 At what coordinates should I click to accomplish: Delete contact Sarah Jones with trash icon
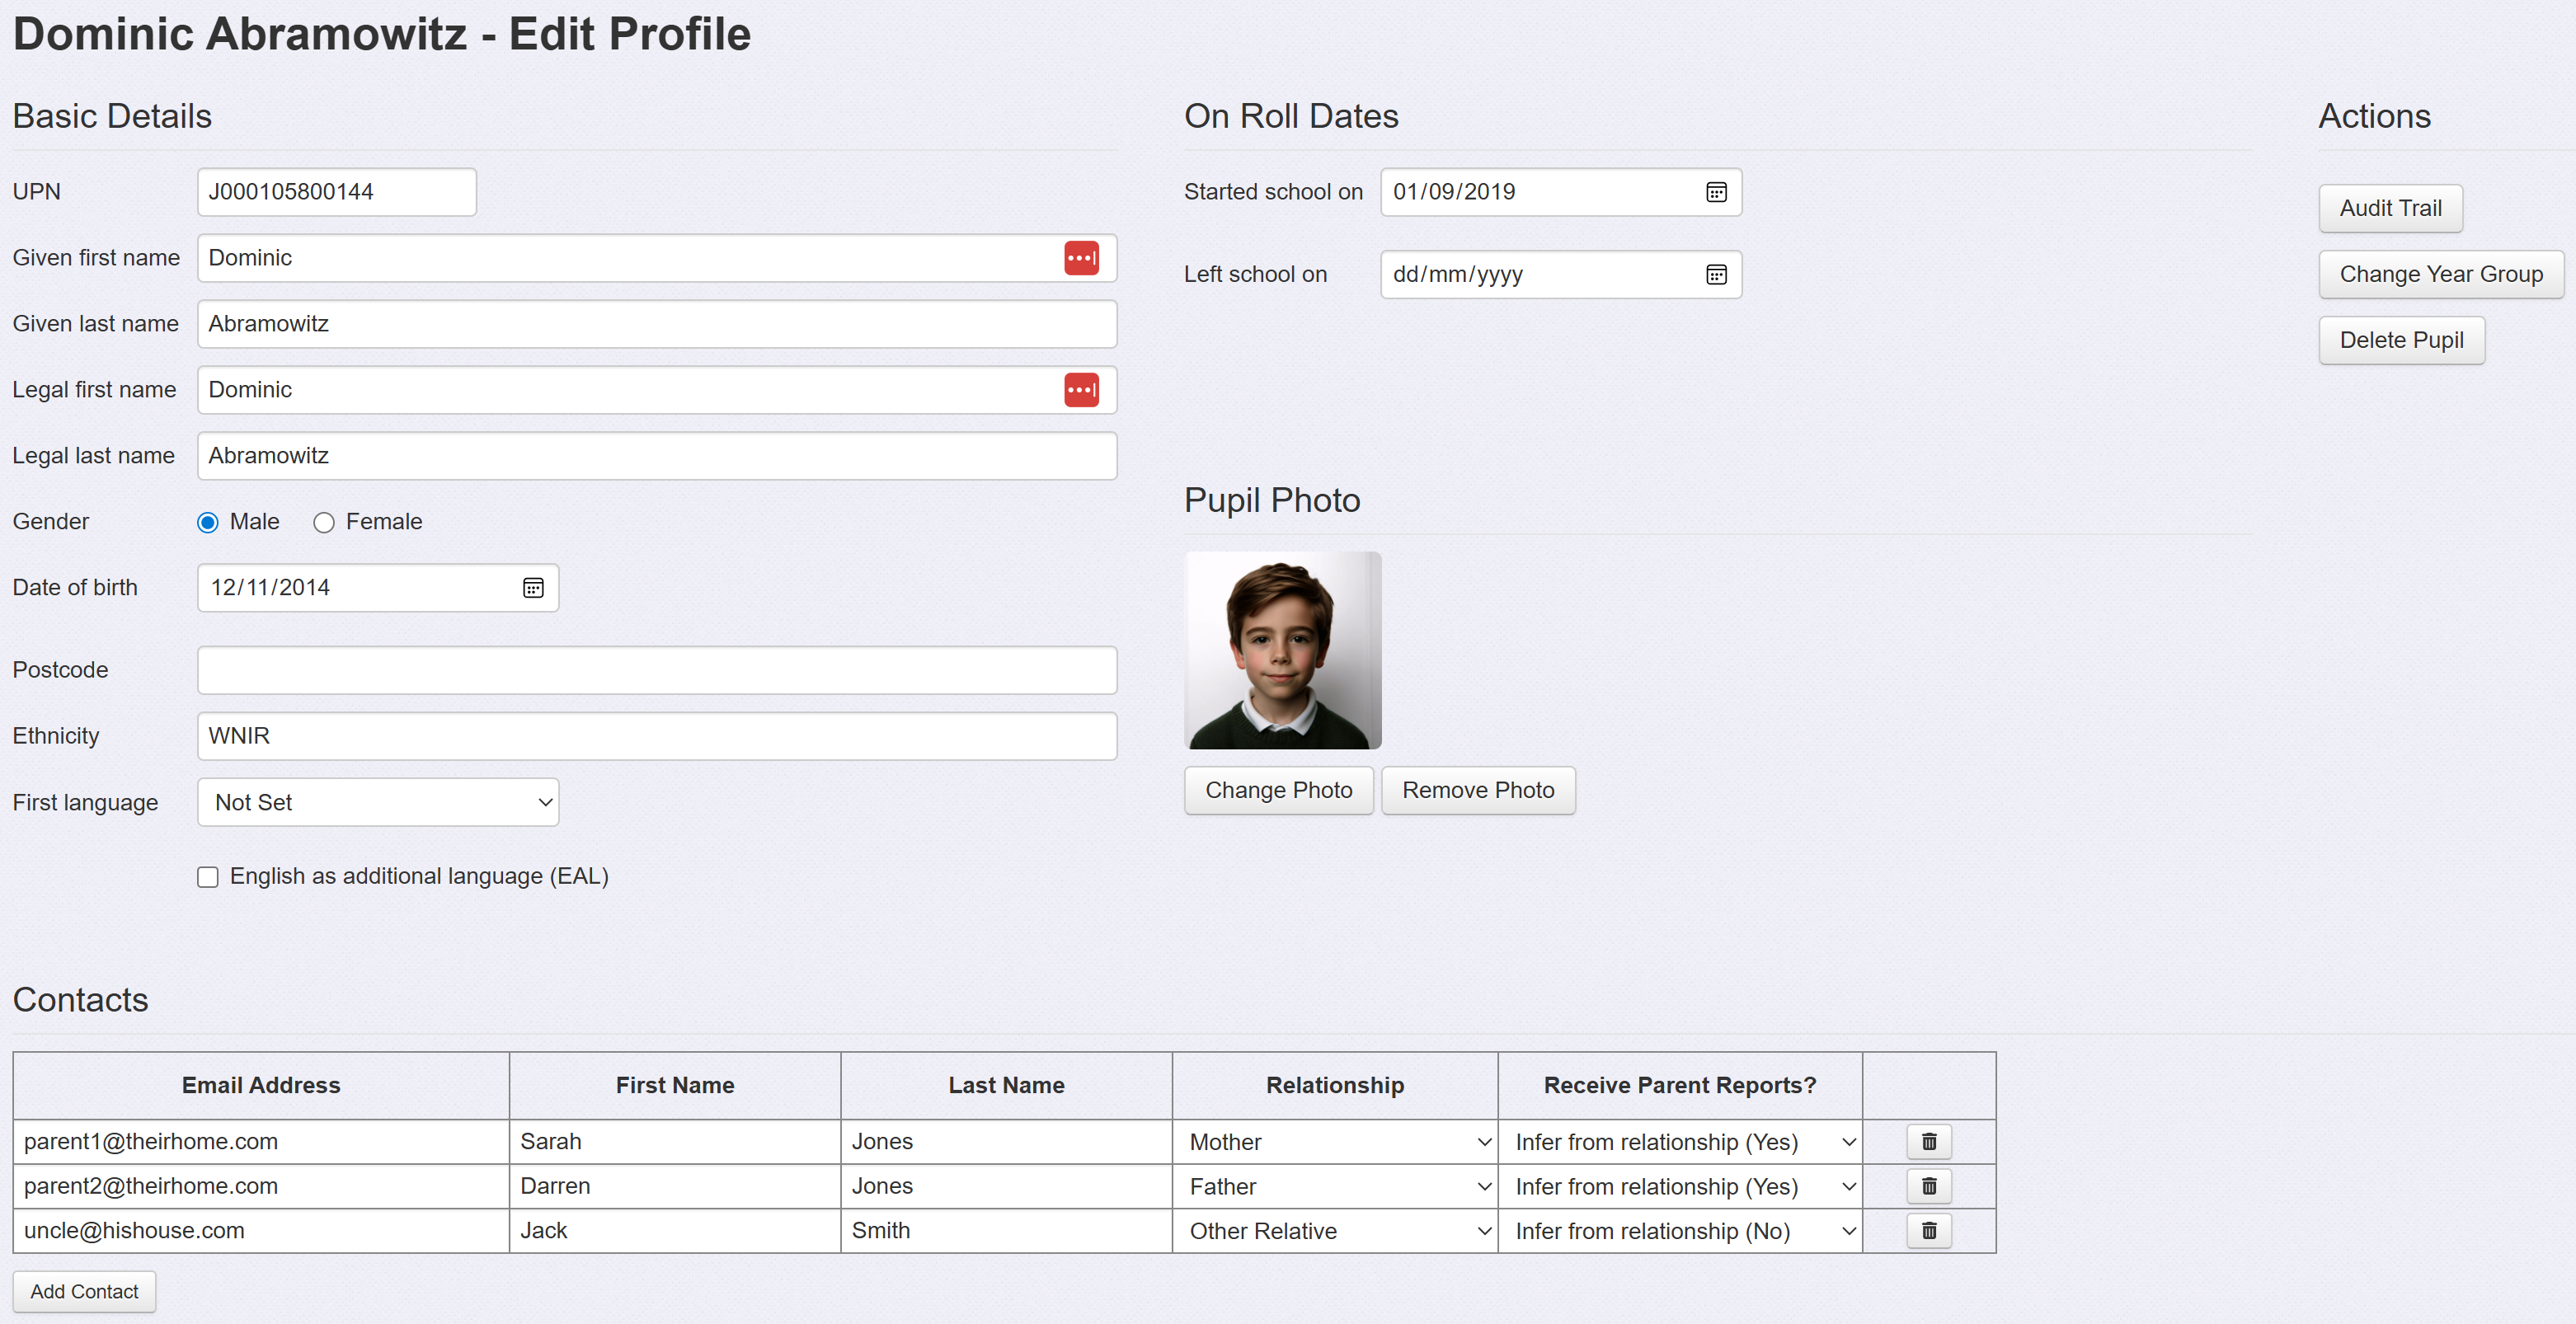[1929, 1141]
